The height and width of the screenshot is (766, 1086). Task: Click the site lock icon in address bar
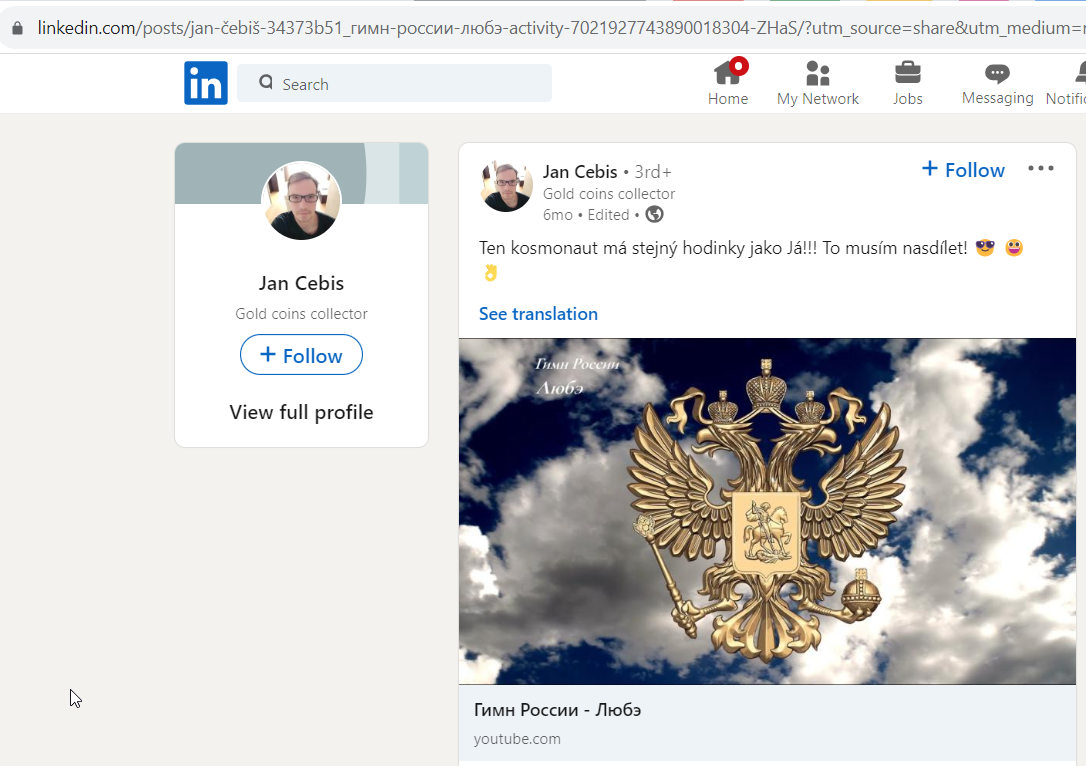[x=17, y=28]
